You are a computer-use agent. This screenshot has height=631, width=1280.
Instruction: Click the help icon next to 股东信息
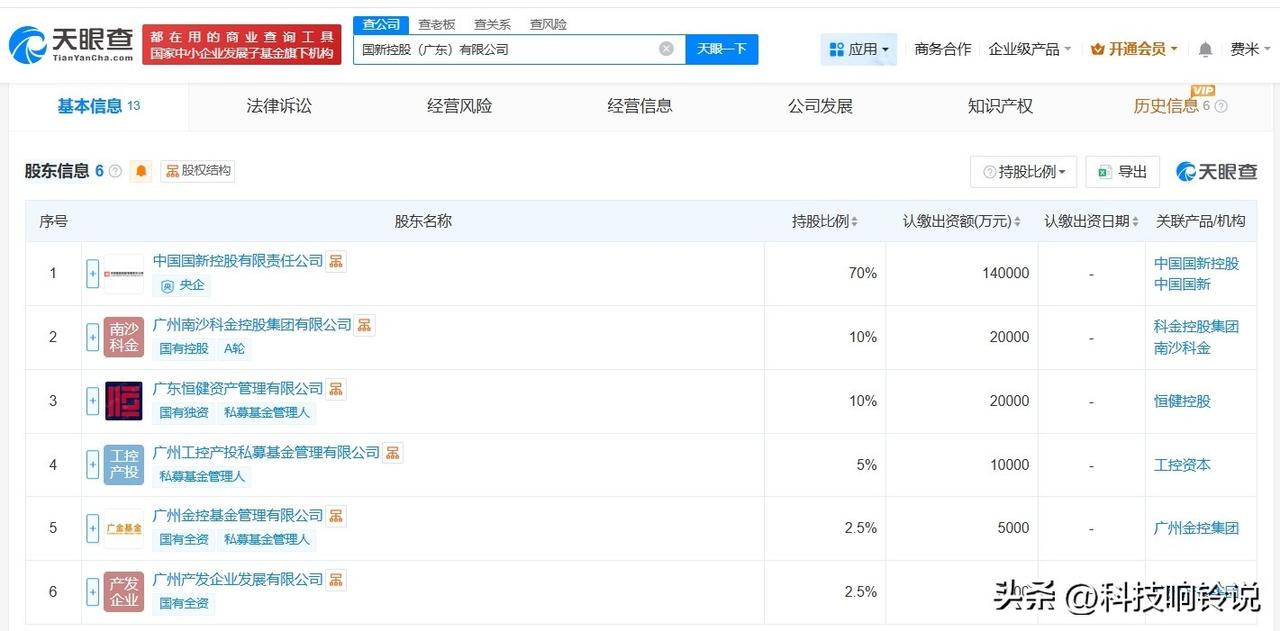tap(115, 171)
